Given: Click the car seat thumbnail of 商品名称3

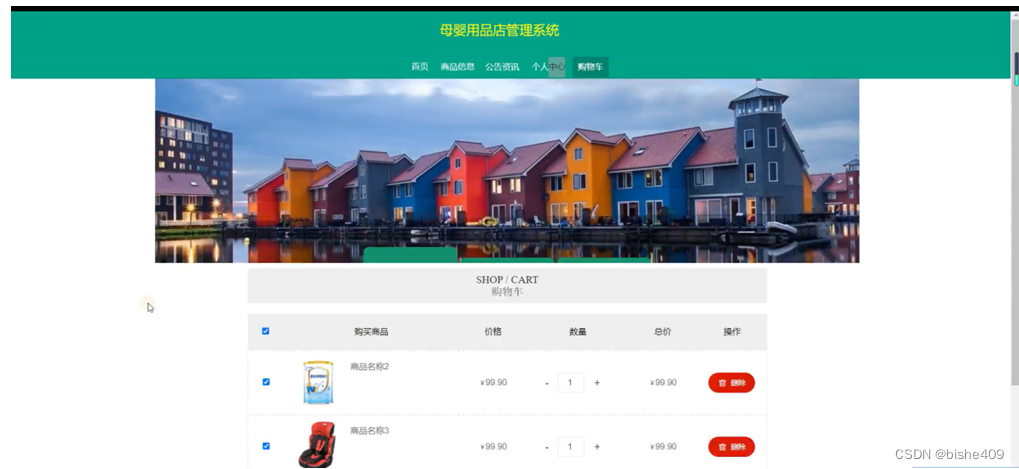Looking at the screenshot, I should (x=317, y=444).
